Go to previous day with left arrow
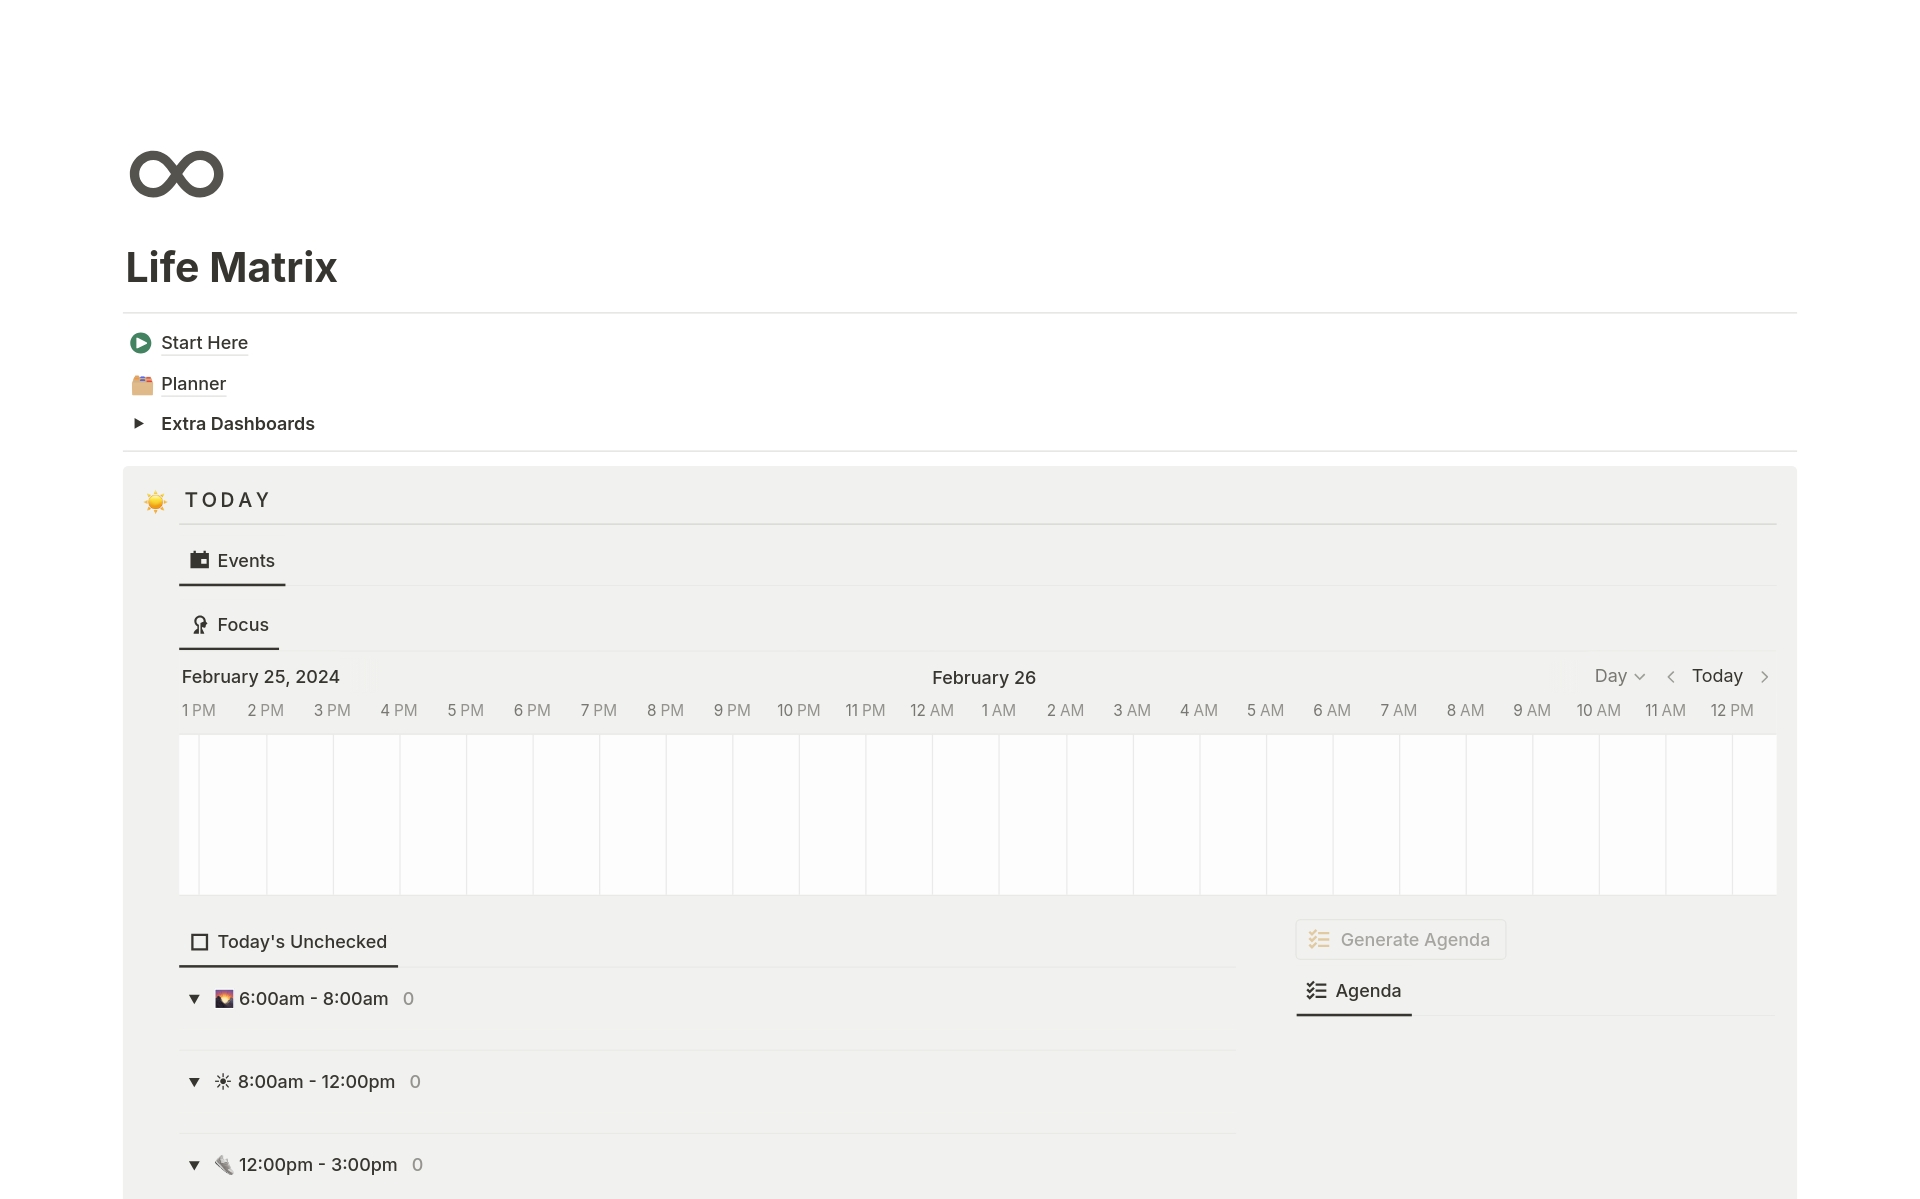 (x=1670, y=677)
